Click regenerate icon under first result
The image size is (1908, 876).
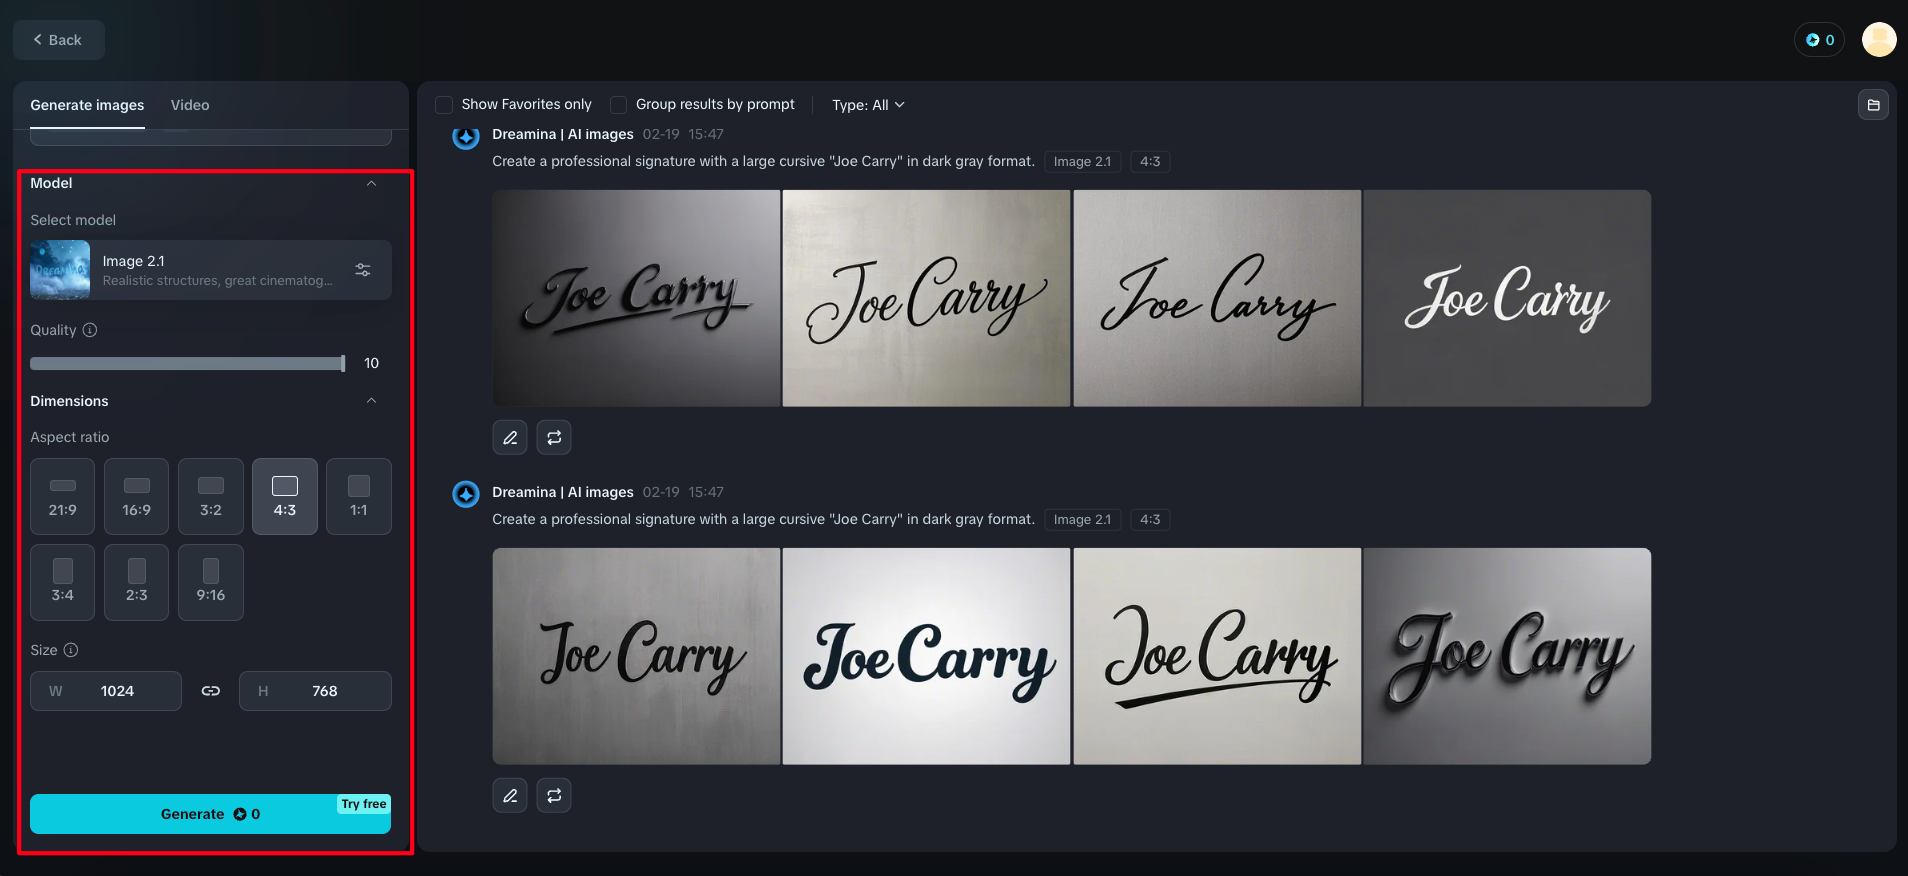554,437
